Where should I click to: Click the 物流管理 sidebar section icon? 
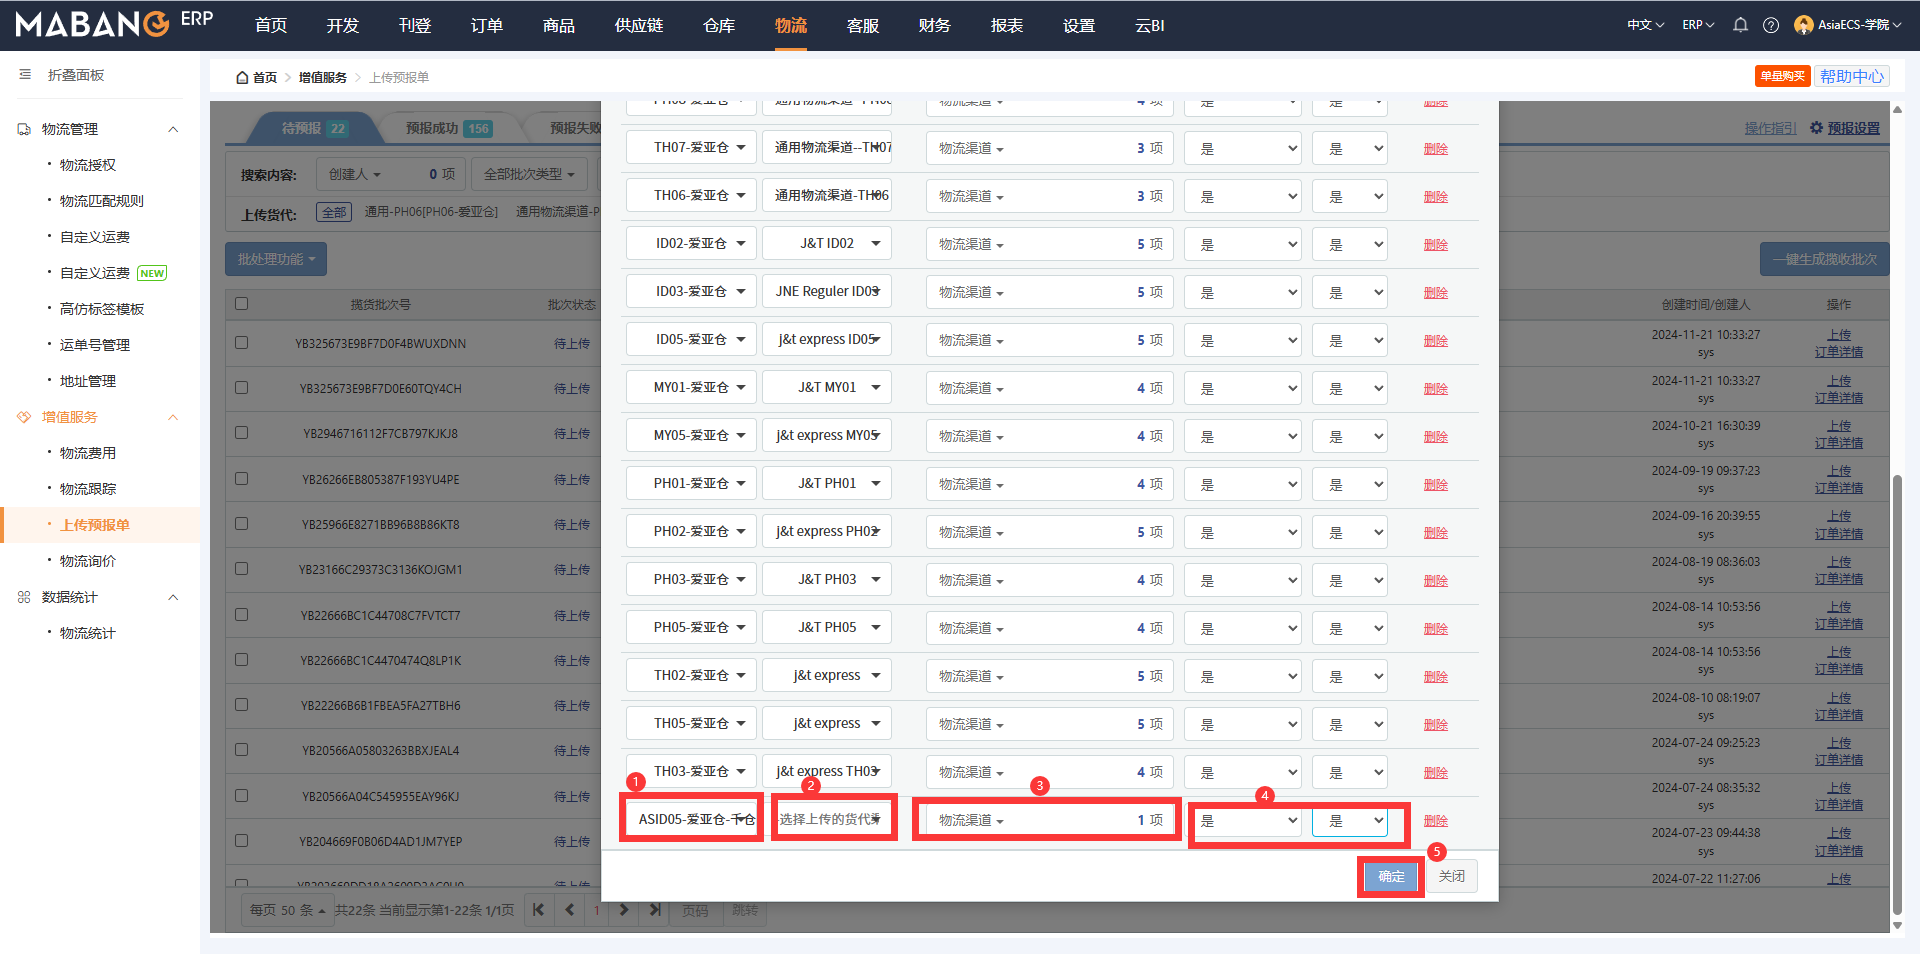click(24, 129)
